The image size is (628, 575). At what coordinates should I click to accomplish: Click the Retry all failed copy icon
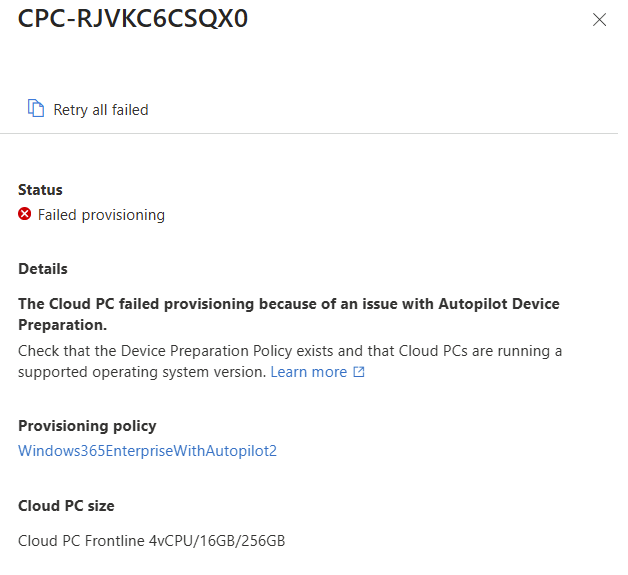pos(36,109)
